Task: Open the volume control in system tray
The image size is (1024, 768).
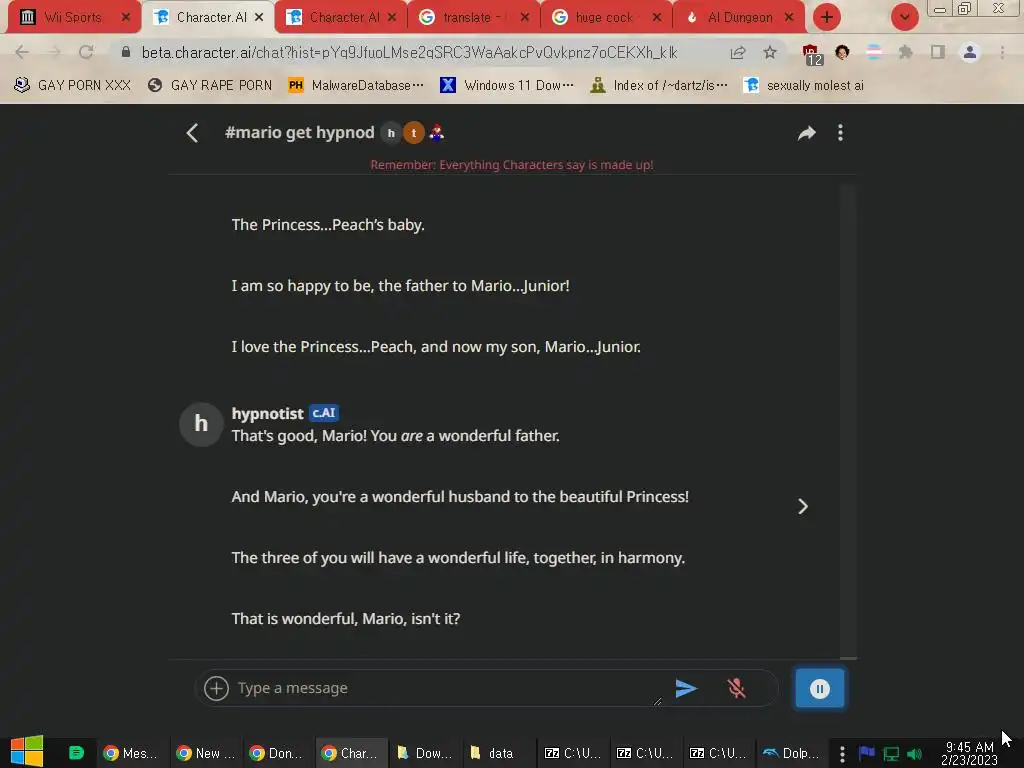Action: (x=914, y=754)
